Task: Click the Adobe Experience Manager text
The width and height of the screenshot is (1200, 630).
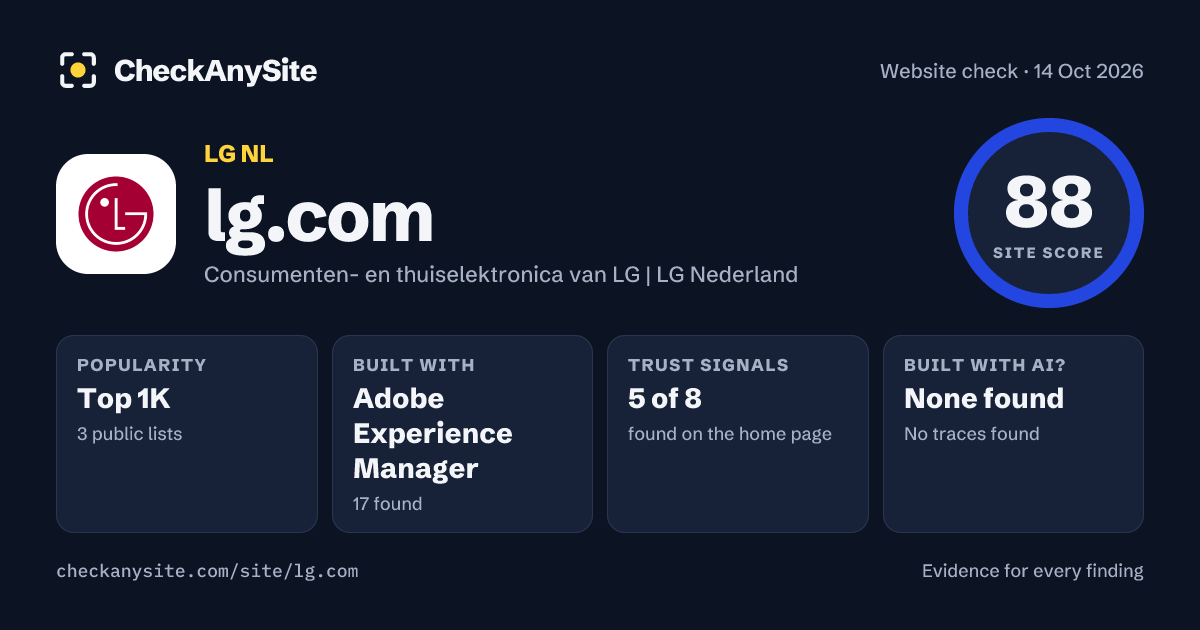Action: (x=433, y=433)
